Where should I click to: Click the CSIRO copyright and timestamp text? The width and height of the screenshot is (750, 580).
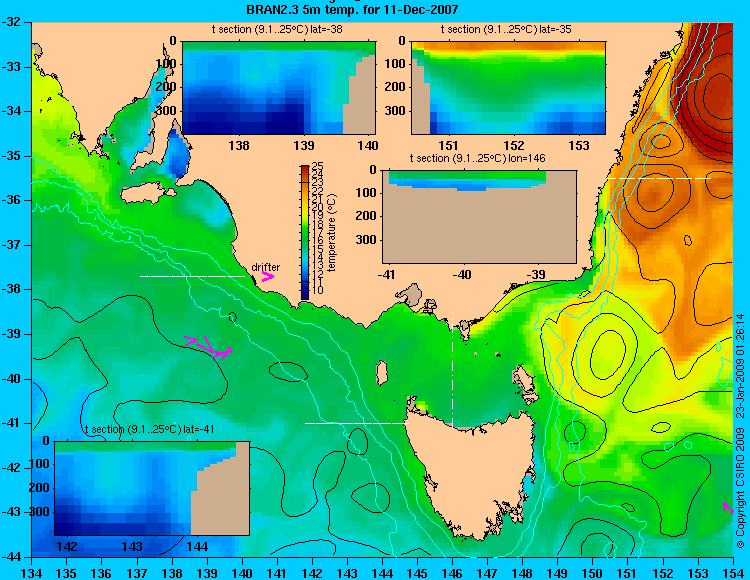(740, 431)
